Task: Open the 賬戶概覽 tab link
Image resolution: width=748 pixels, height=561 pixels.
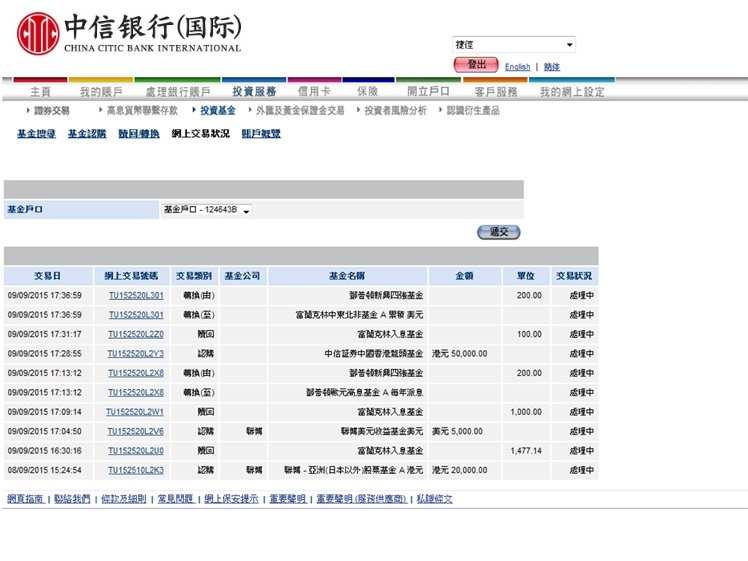Action: (261, 134)
